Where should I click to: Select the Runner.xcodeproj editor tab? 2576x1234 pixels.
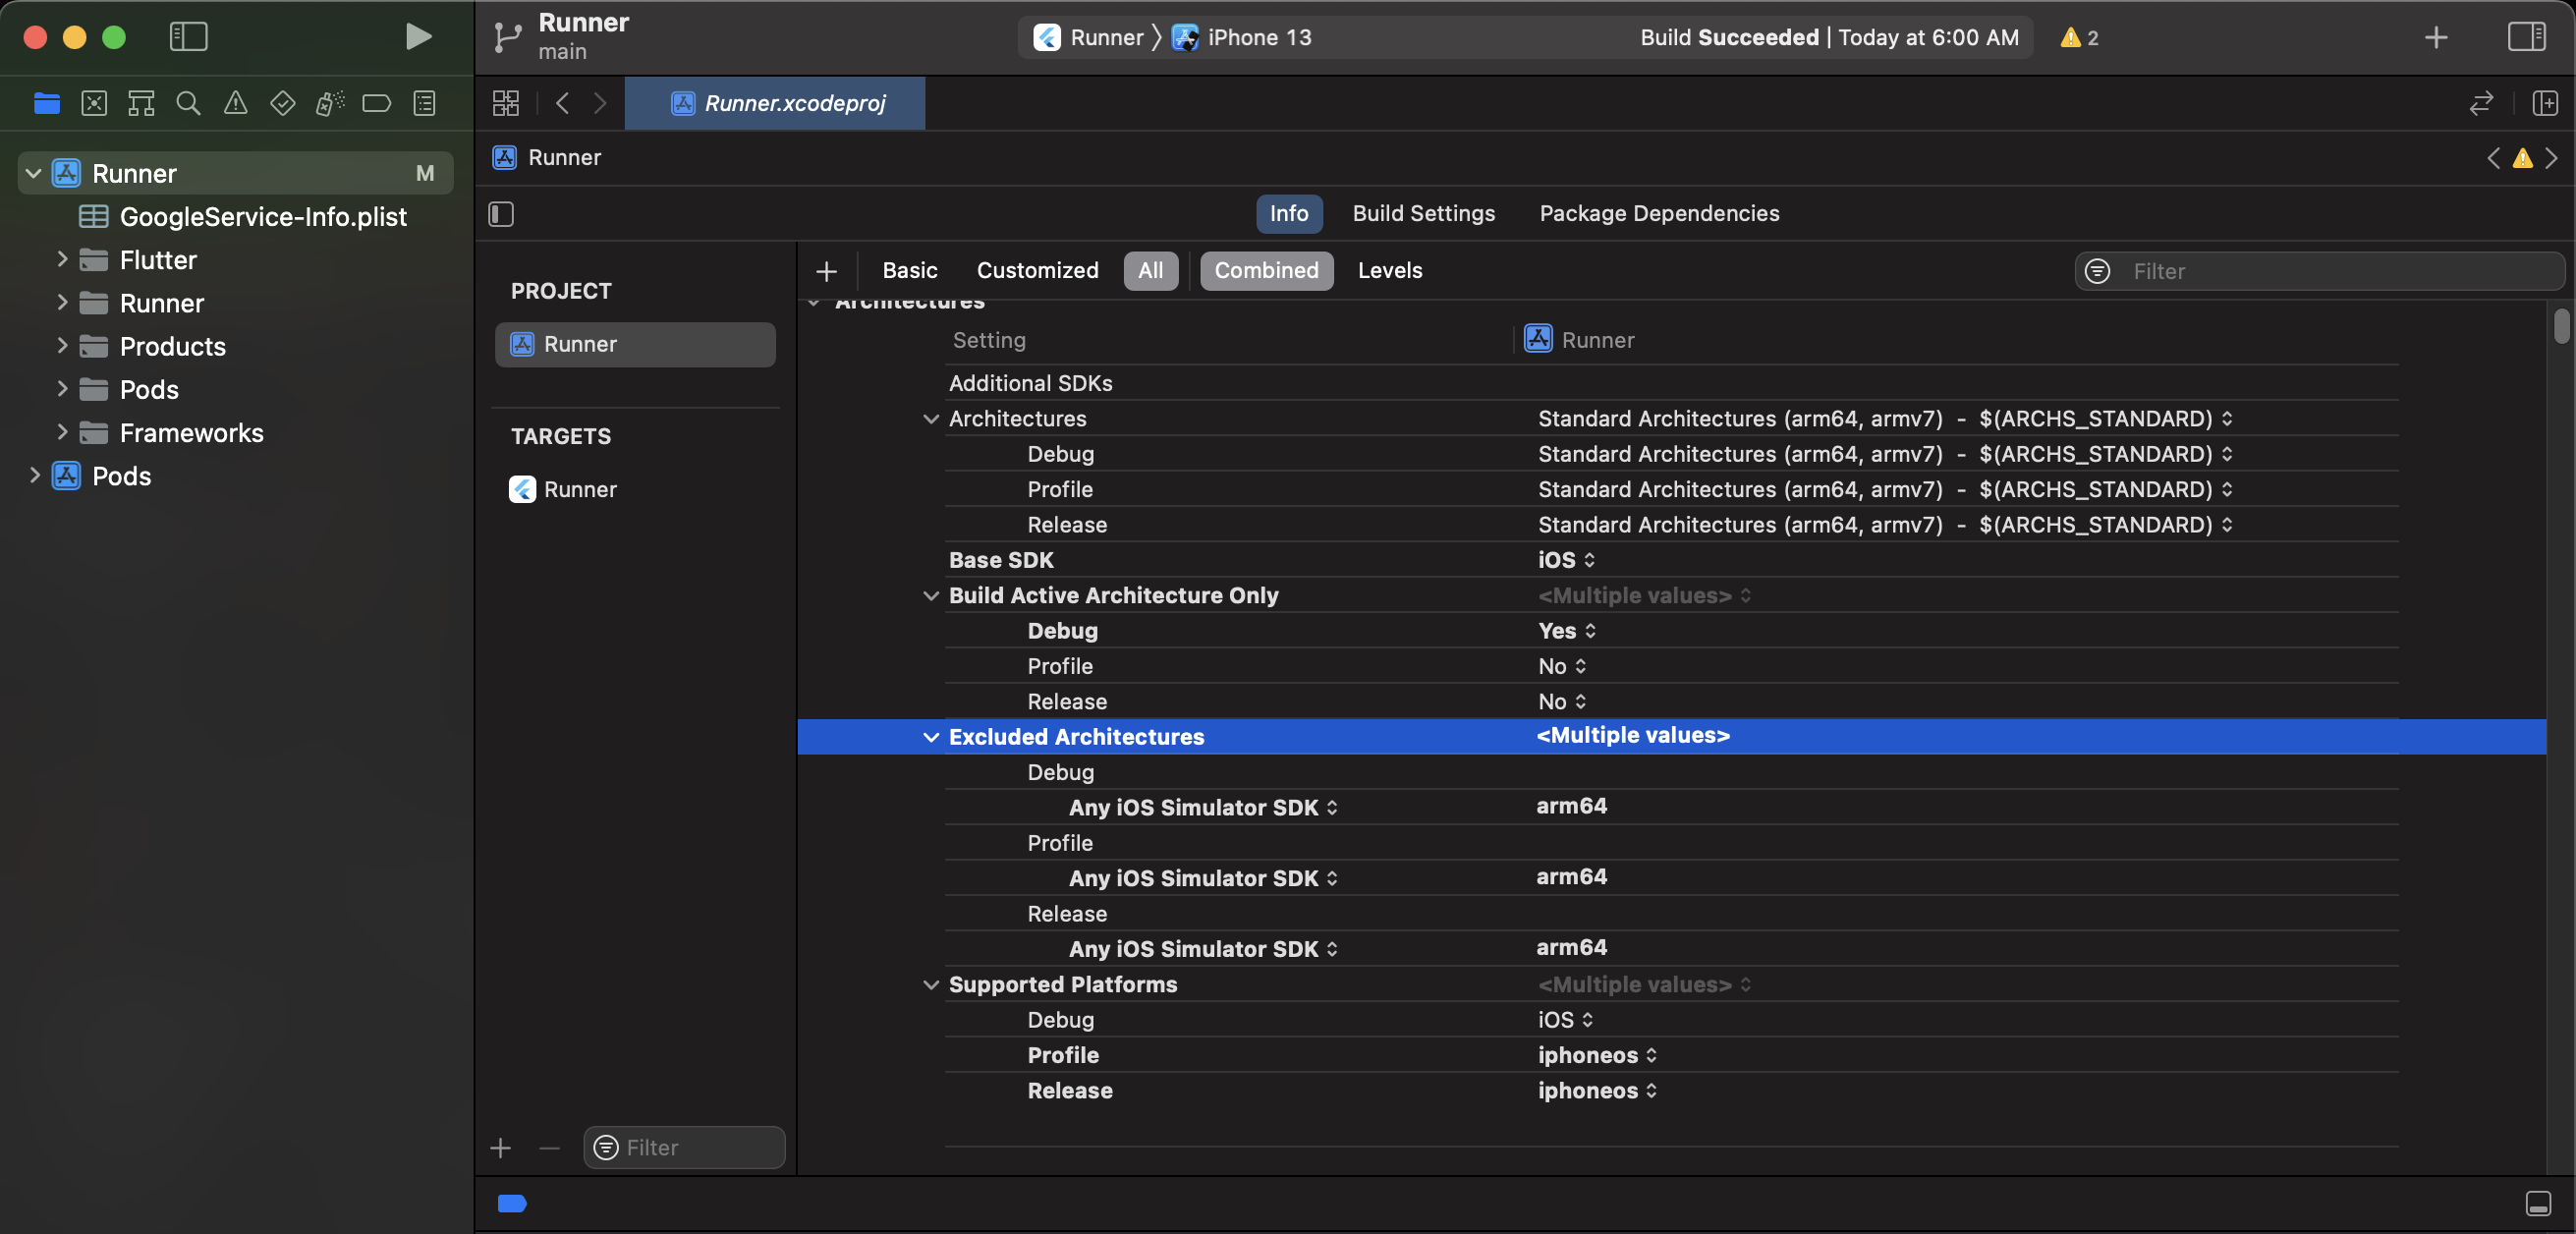776,103
